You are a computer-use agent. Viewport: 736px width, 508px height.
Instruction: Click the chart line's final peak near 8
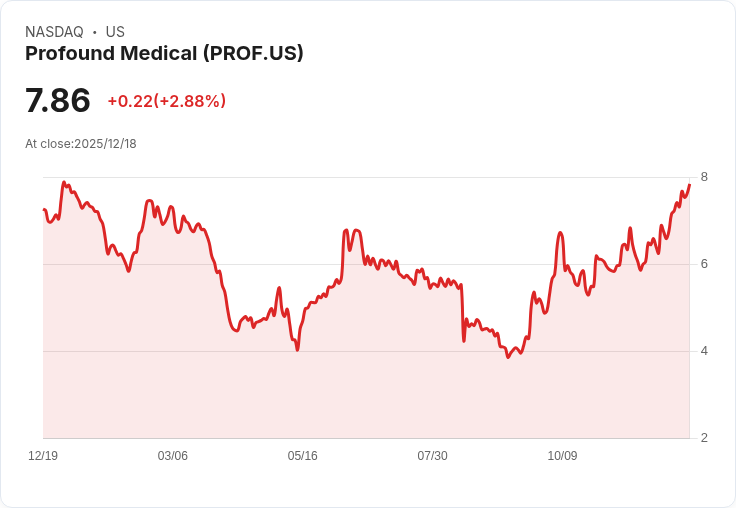point(689,185)
